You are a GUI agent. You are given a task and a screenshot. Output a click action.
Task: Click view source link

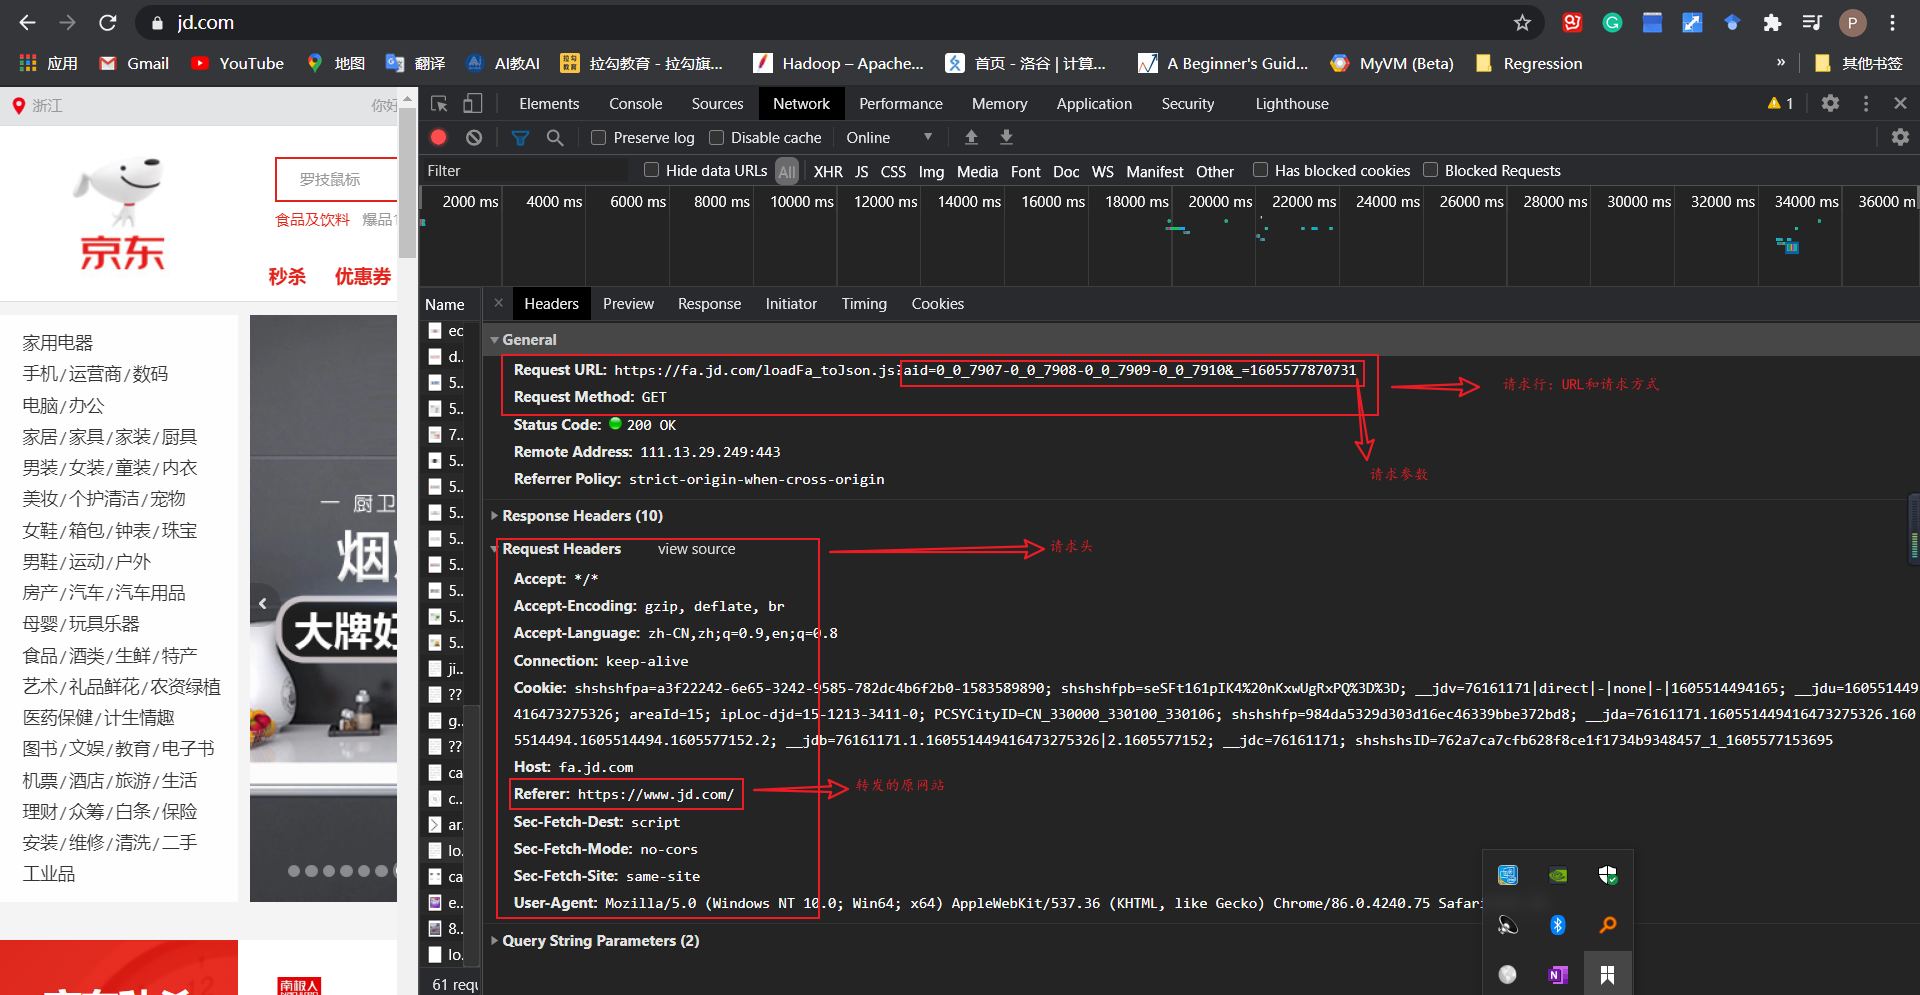coord(696,549)
